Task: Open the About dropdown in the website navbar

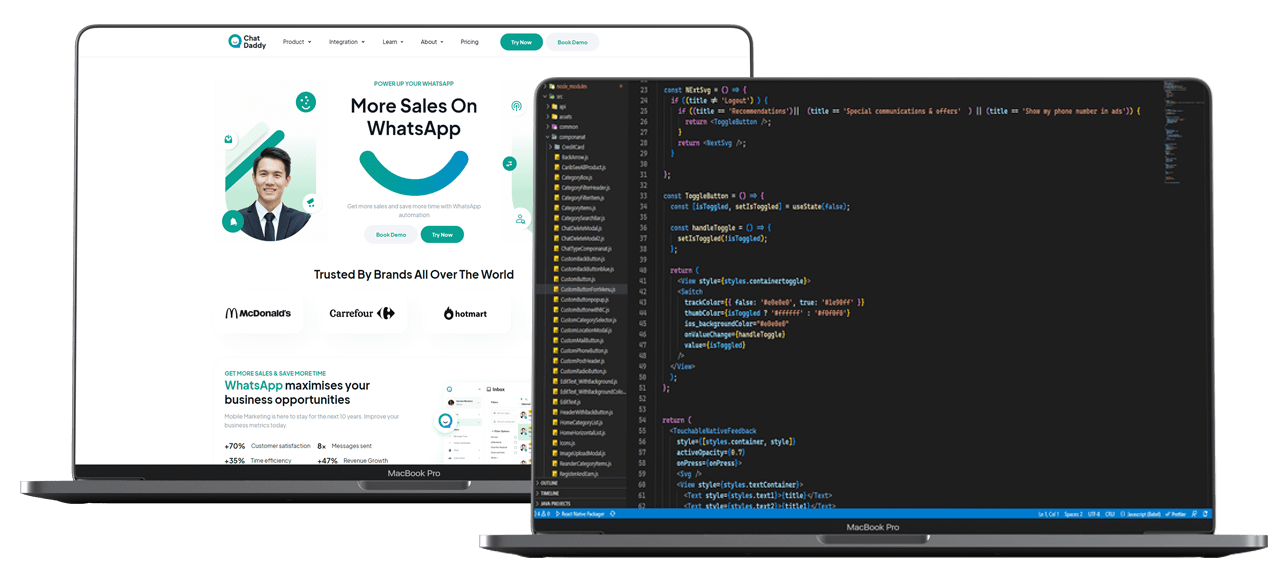Action: click(432, 42)
